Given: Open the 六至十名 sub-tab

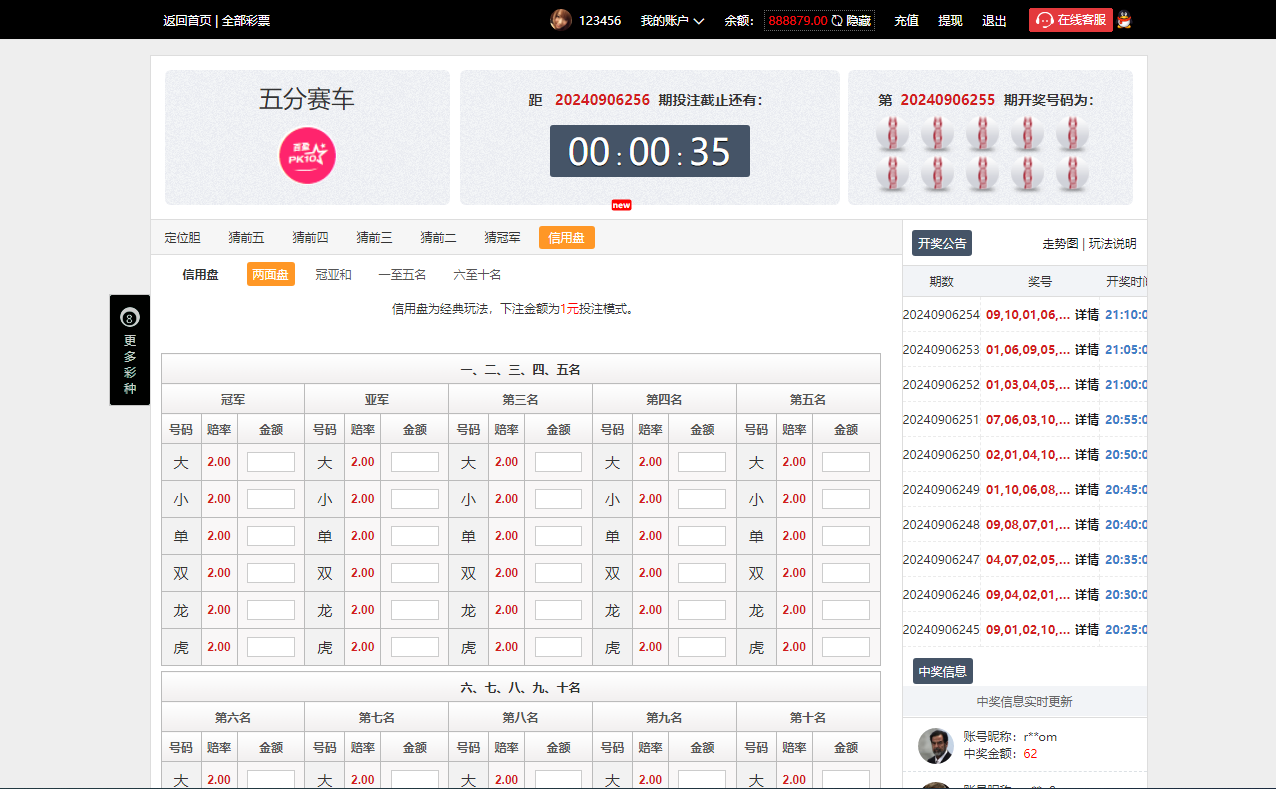Looking at the screenshot, I should (477, 274).
